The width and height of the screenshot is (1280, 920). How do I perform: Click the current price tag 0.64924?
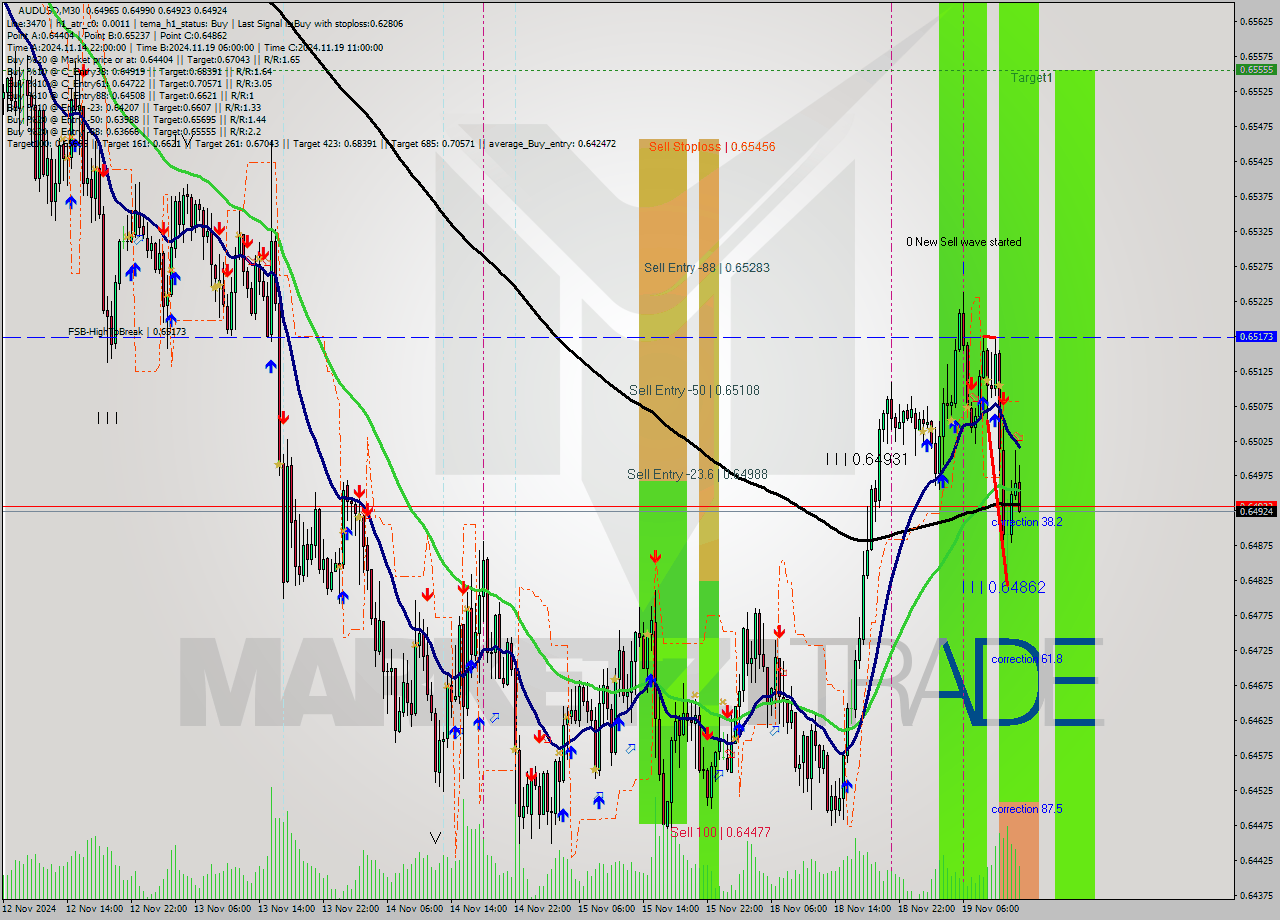coord(1256,511)
